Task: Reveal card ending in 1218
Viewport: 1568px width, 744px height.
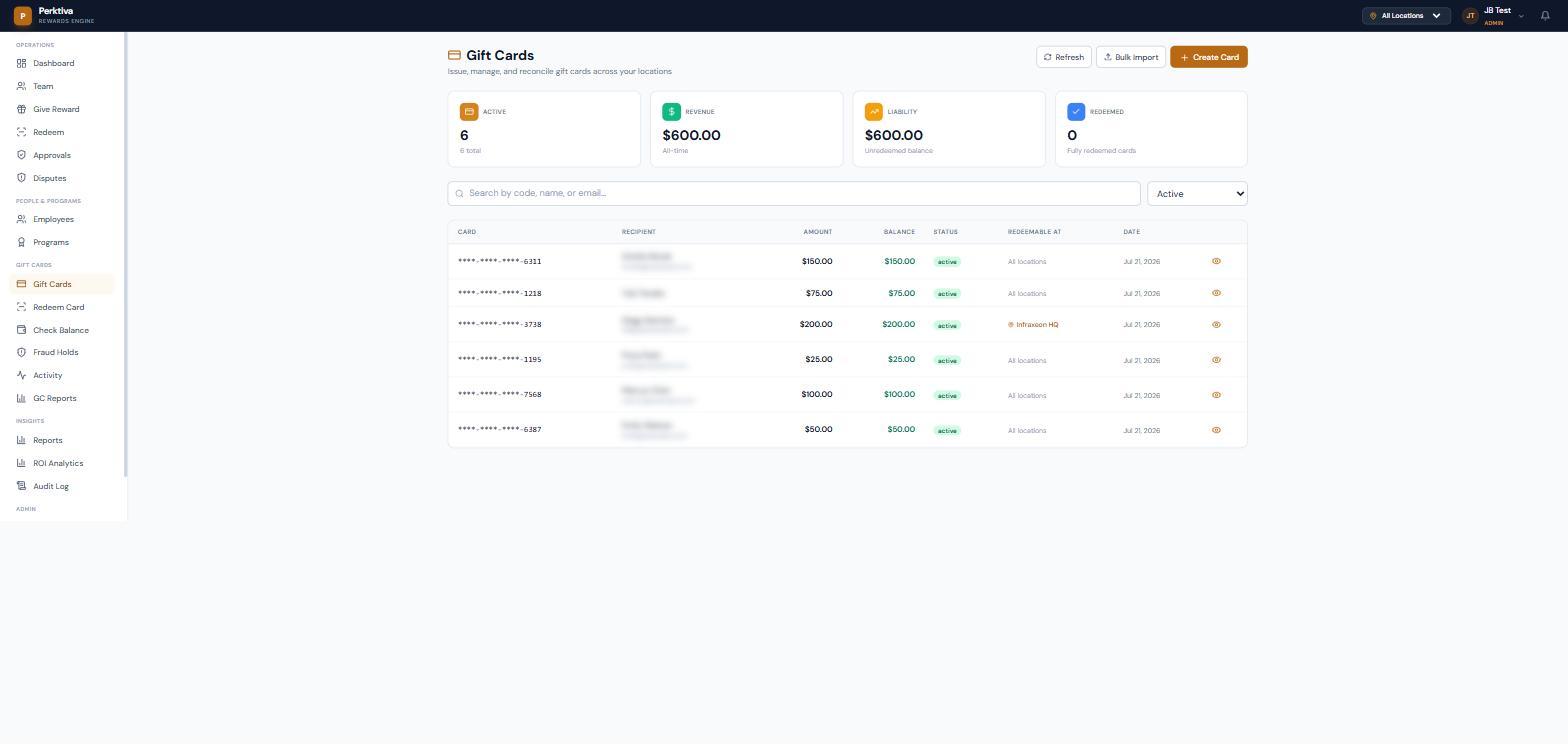Action: (1216, 293)
